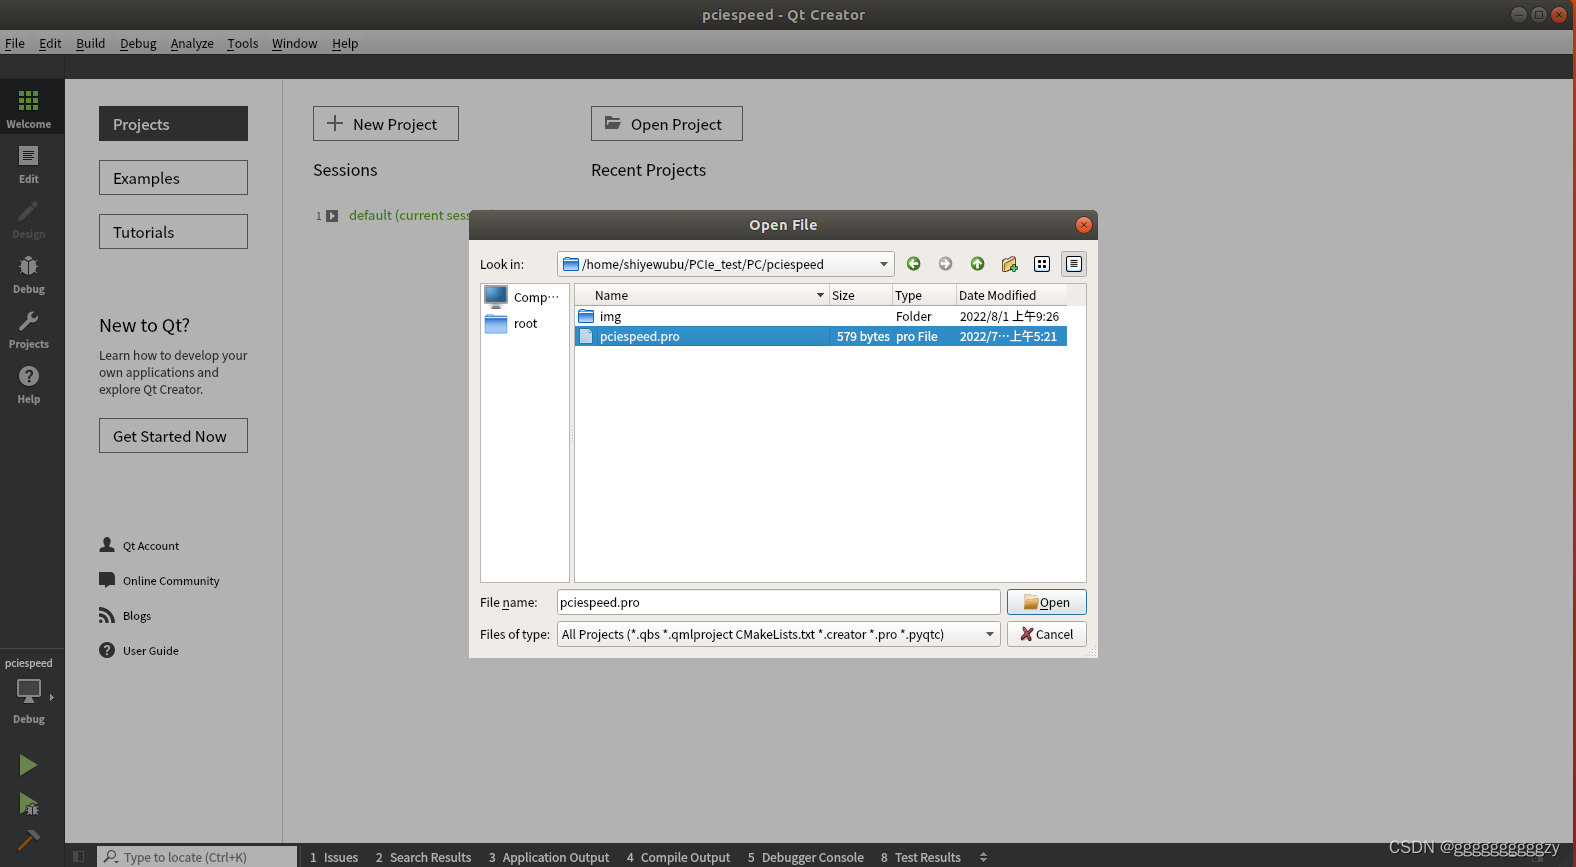
Task: Click New Project button
Action: (385, 124)
